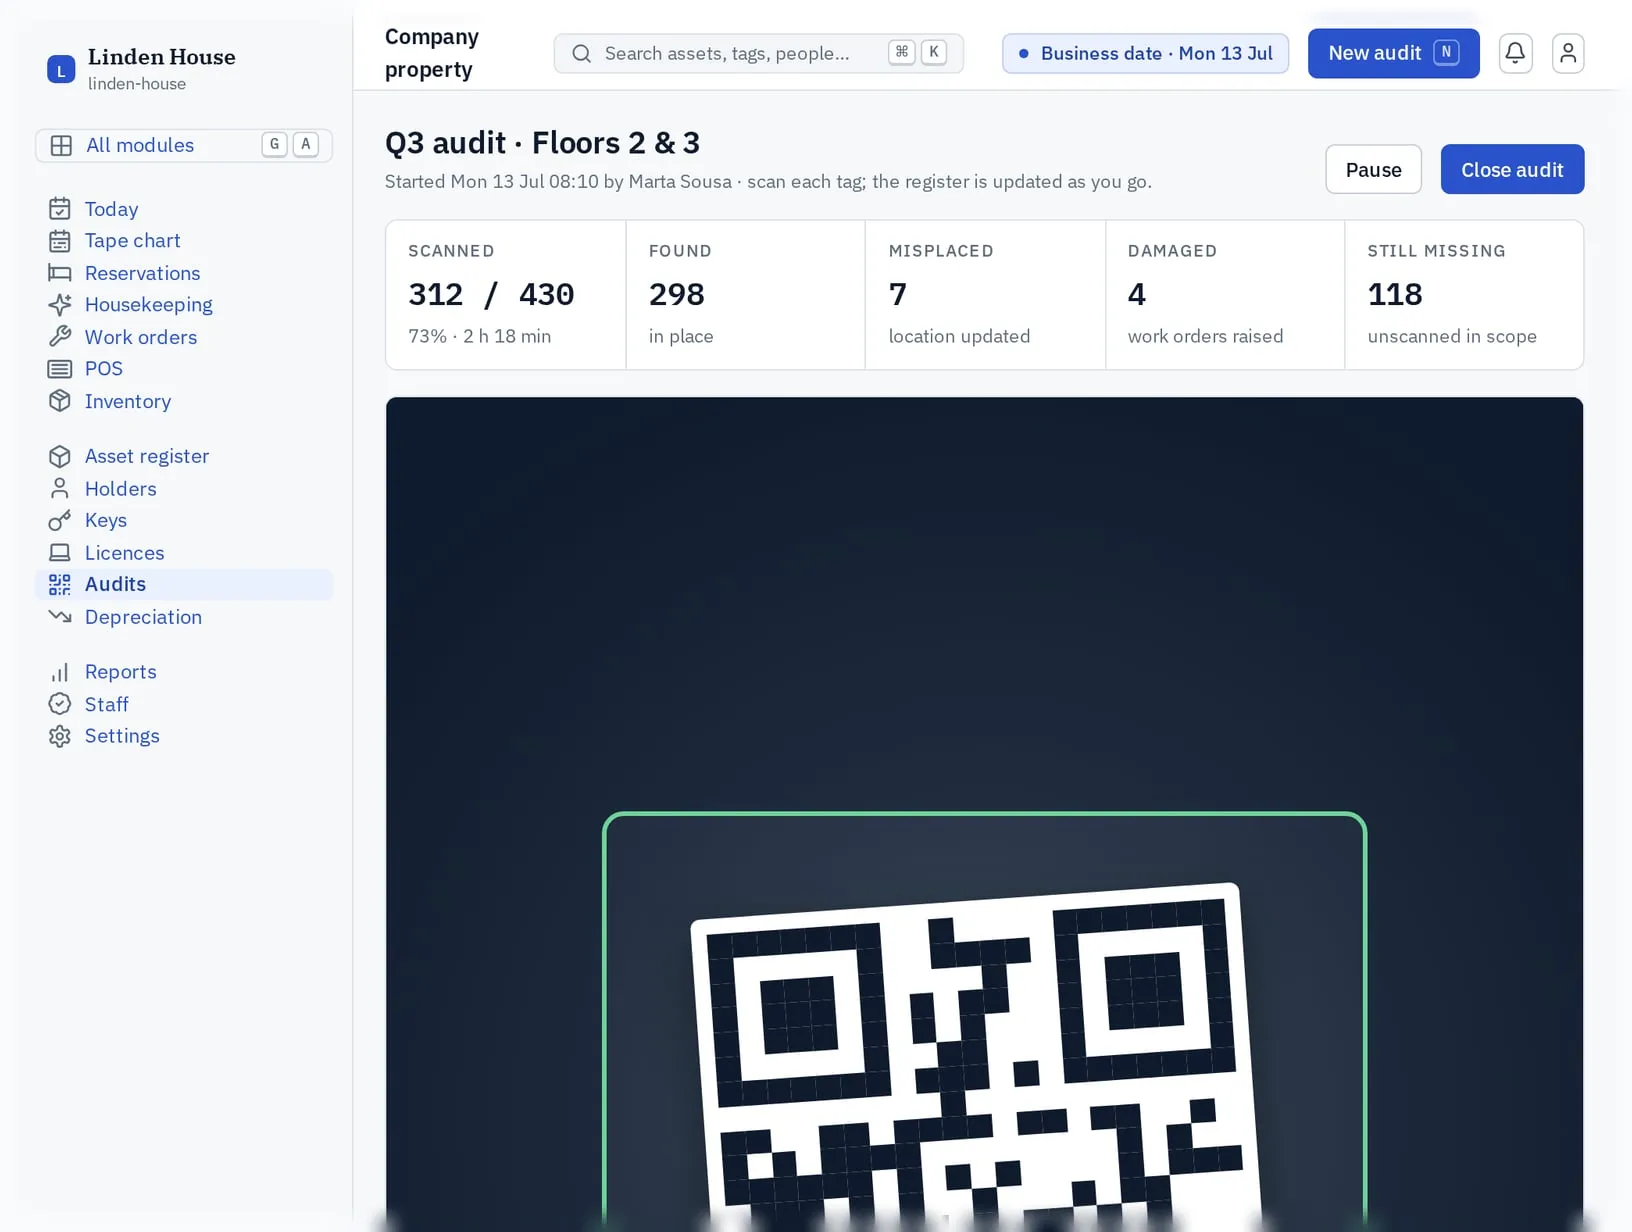Click the Audits QR code icon

[60, 584]
